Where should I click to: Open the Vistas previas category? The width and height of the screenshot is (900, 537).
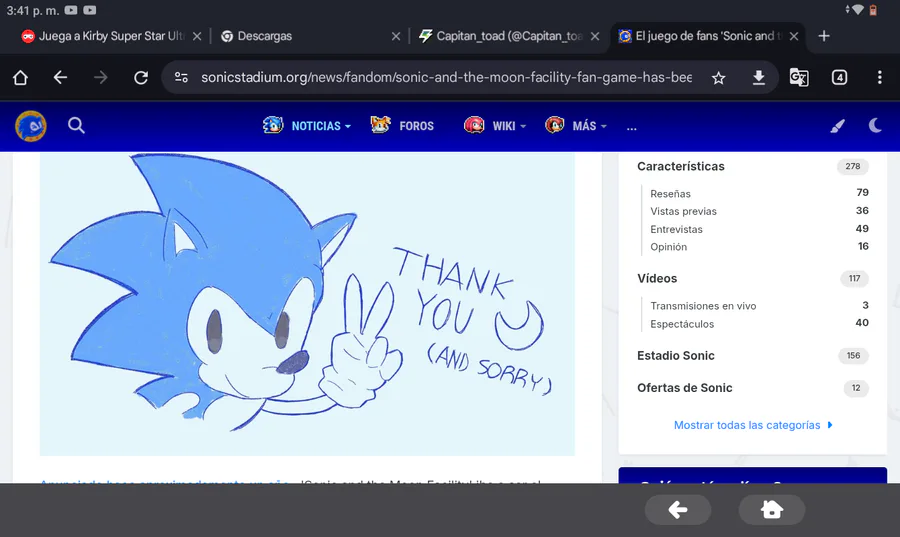(683, 211)
